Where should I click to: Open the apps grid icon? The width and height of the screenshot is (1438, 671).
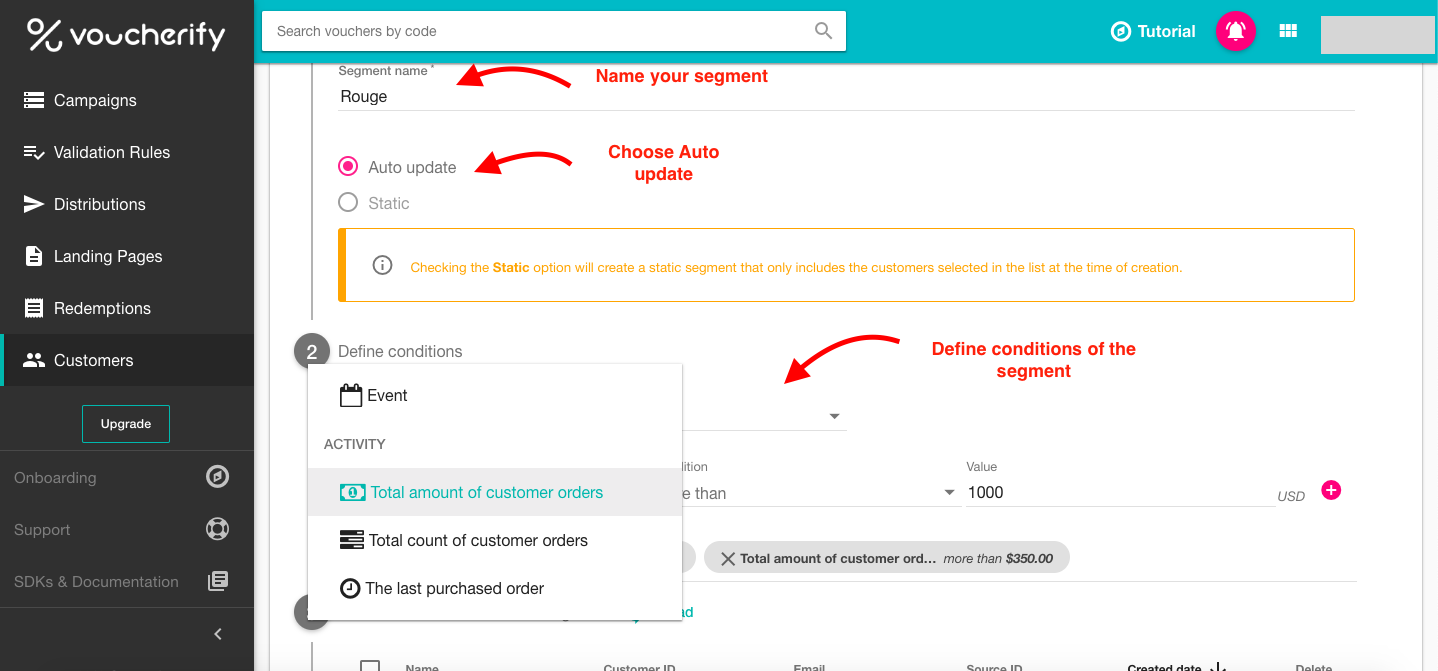tap(1288, 31)
